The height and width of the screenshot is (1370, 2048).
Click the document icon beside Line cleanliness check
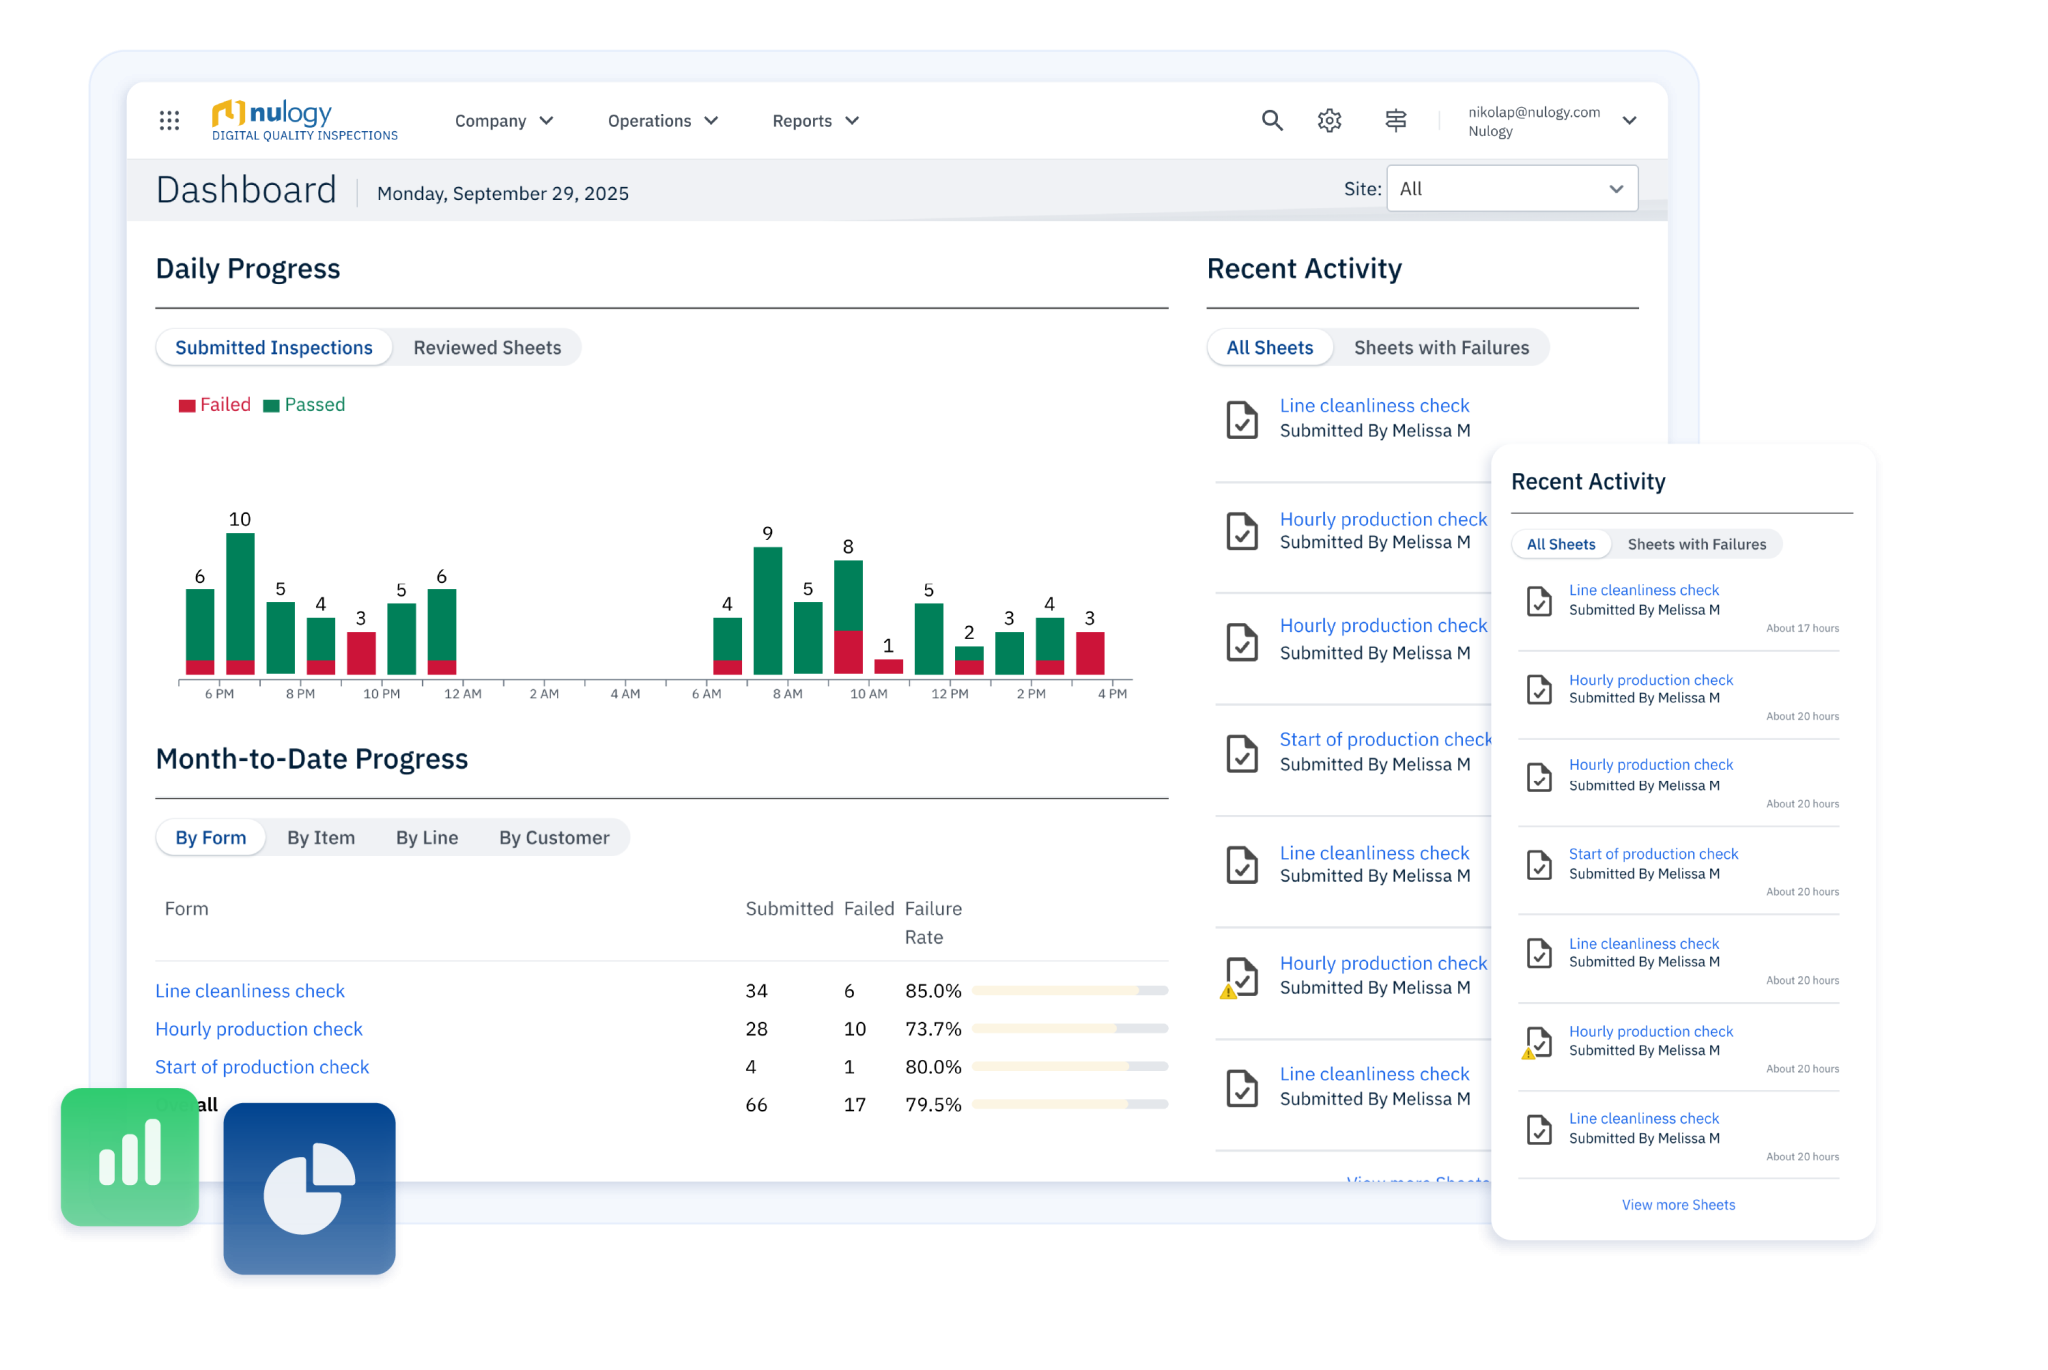1240,420
